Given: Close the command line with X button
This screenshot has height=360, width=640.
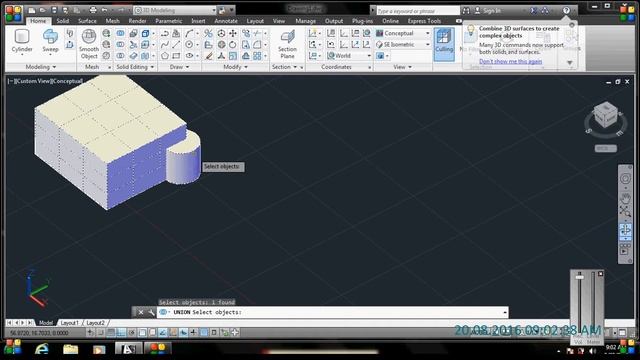Looking at the screenshot, I should coord(140,312).
